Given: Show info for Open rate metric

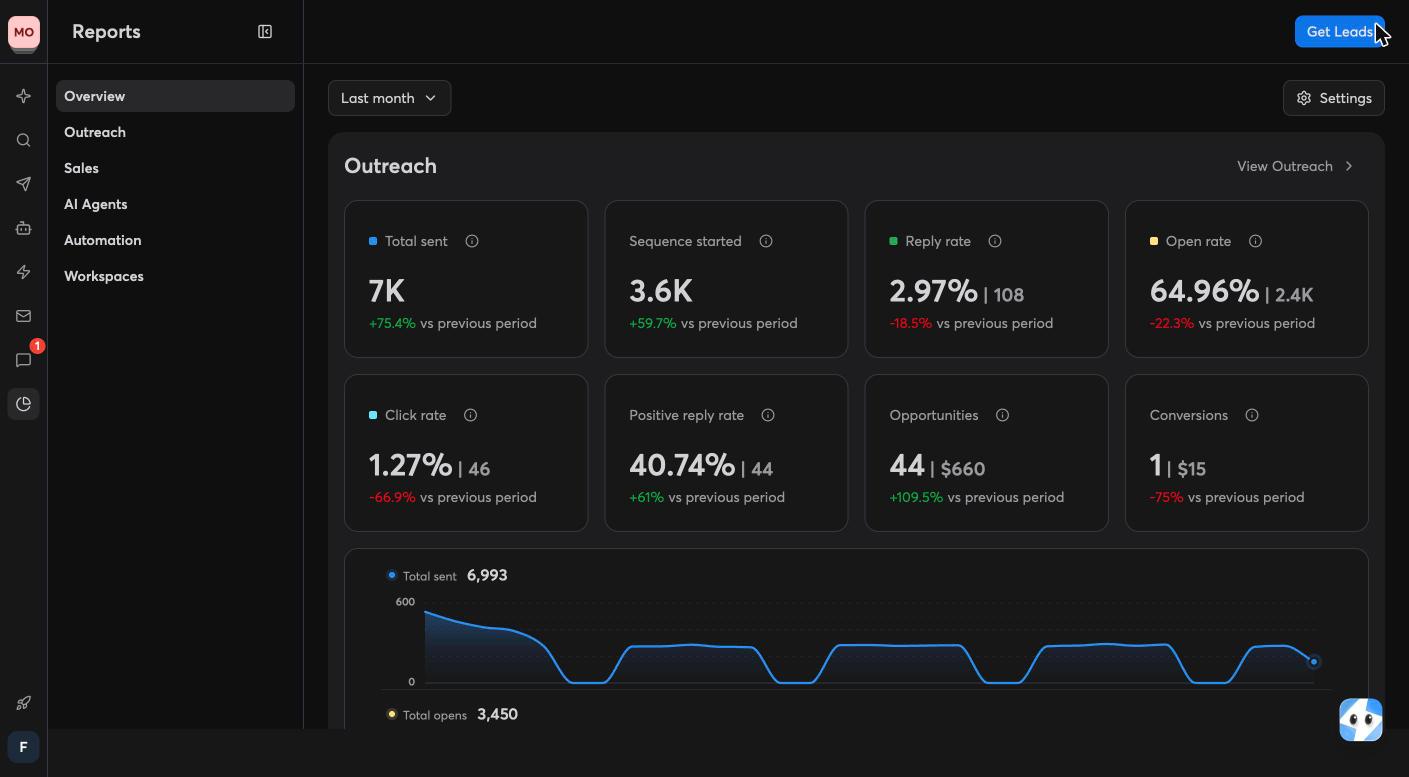Looking at the screenshot, I should point(1256,241).
